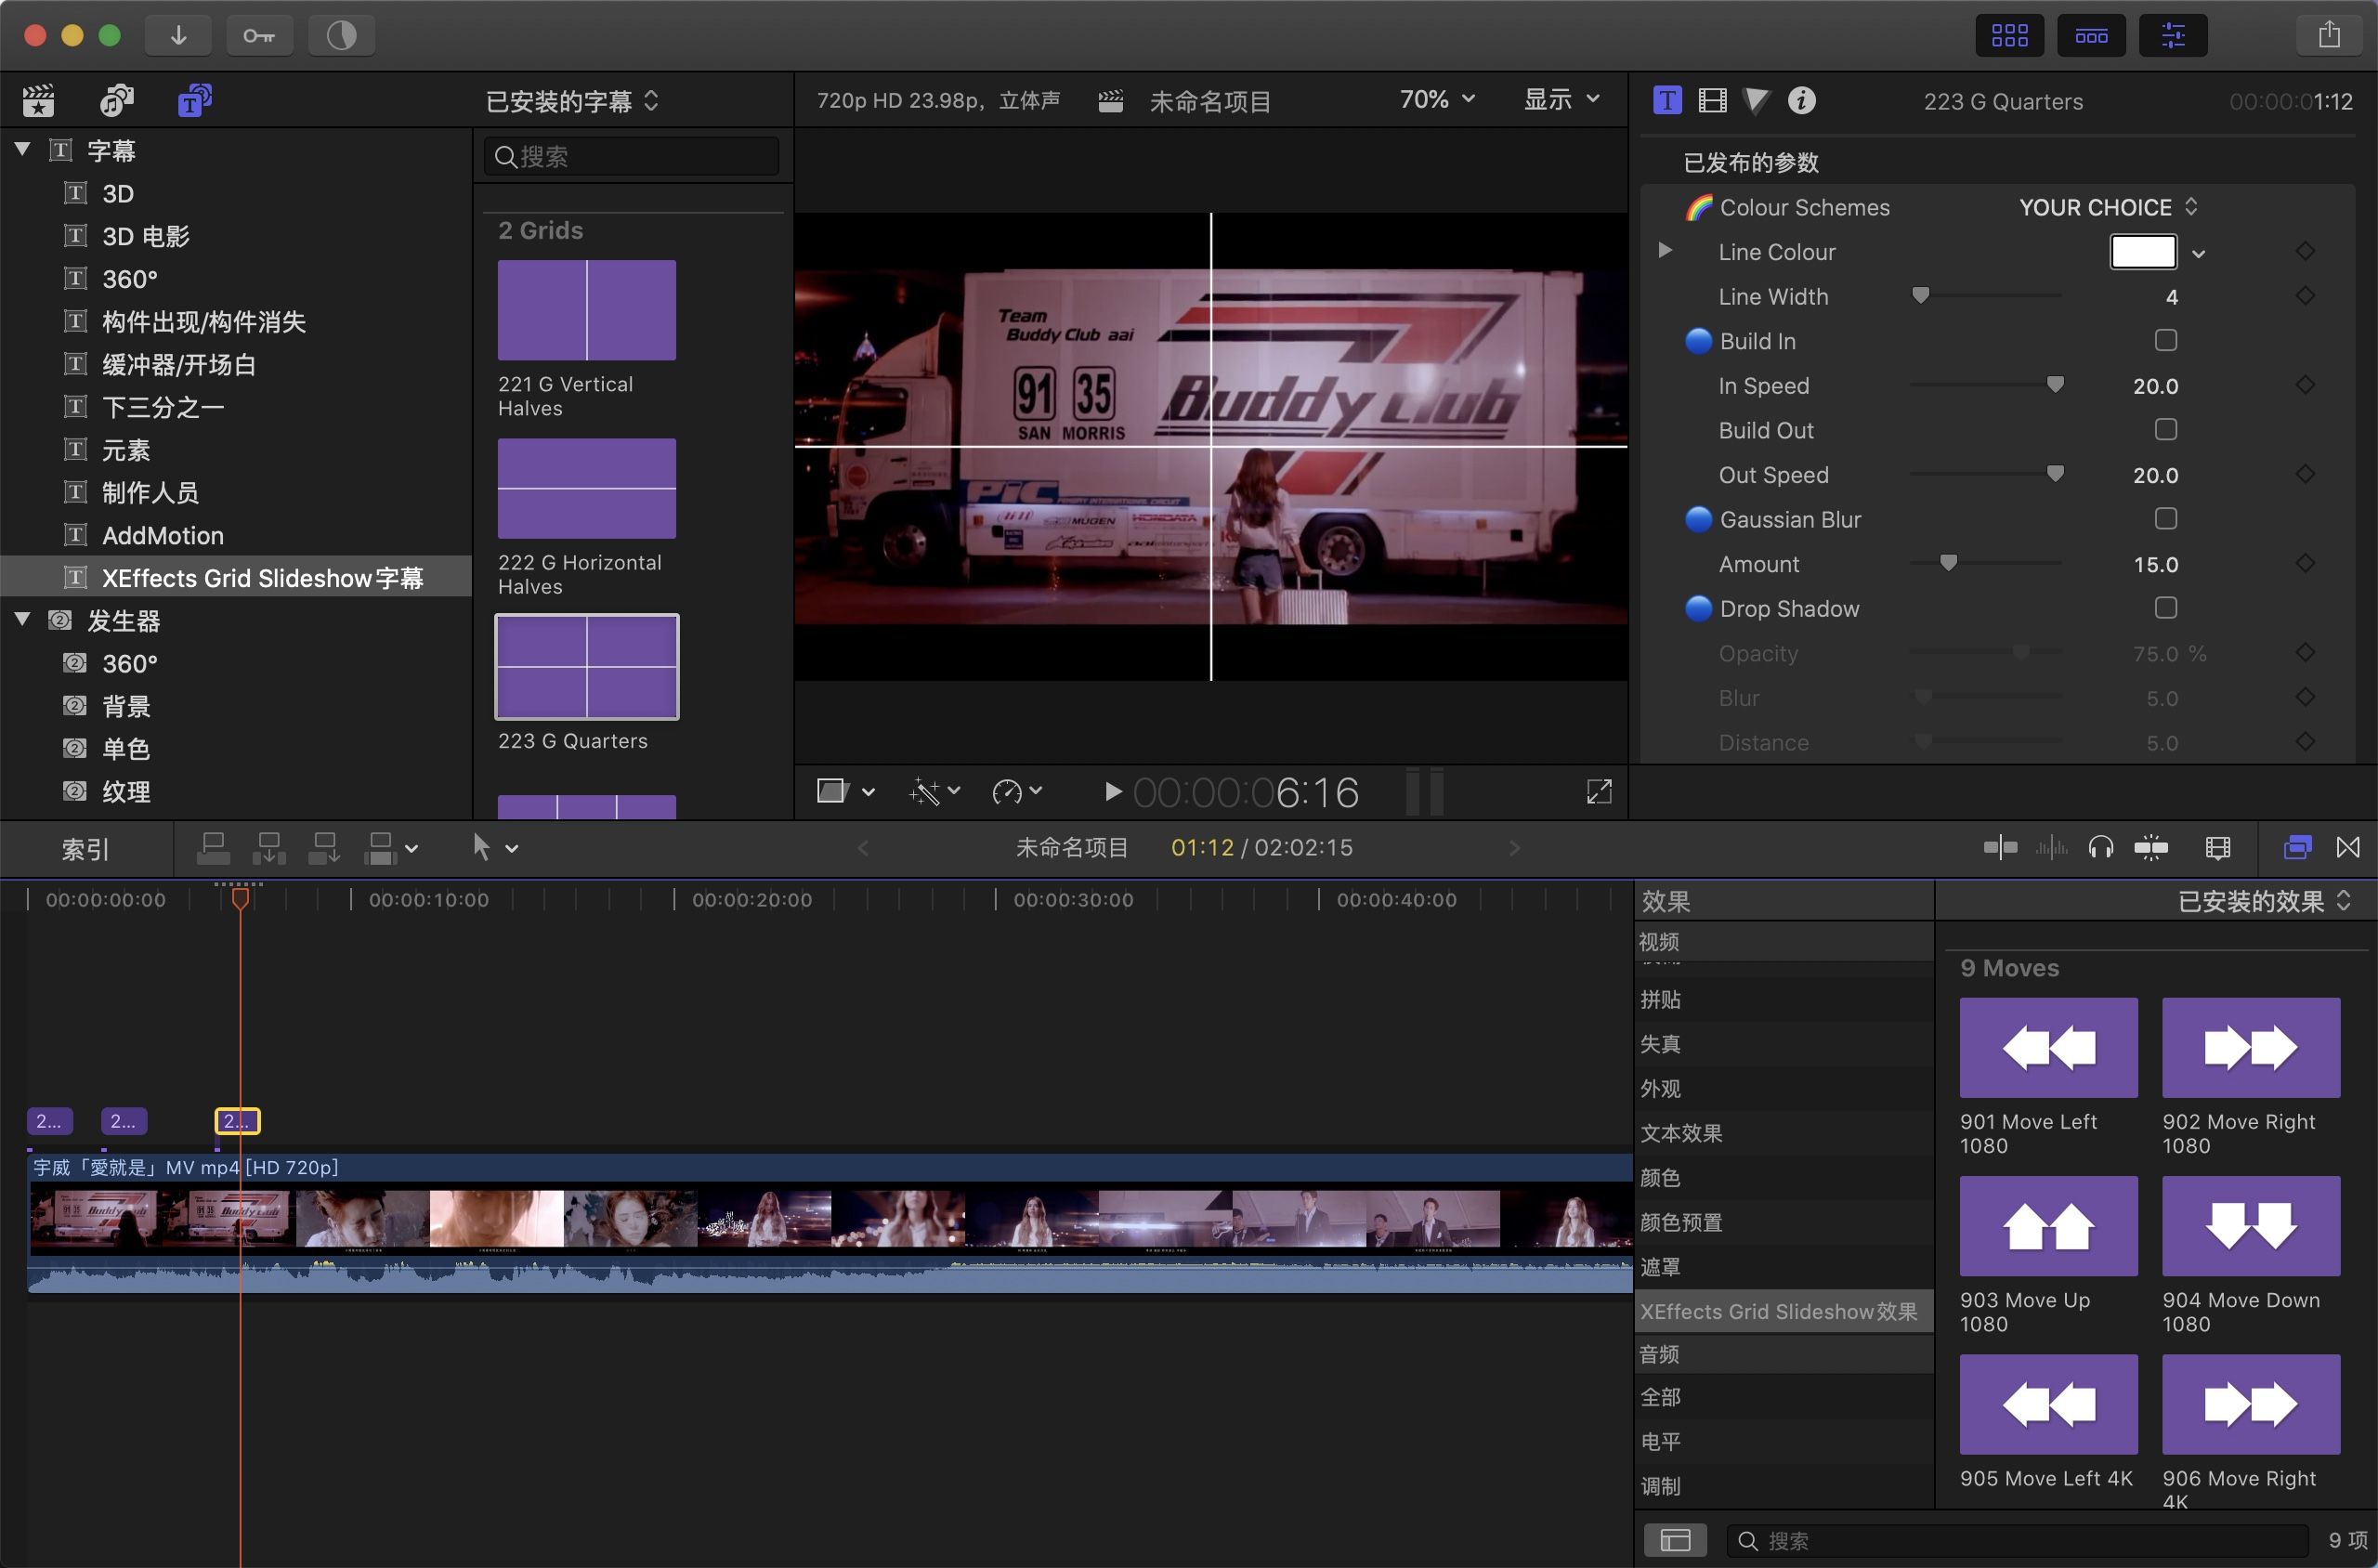The image size is (2378, 1568).
Task: Select the 904 Move Down 1080 effect
Action: point(2251,1226)
